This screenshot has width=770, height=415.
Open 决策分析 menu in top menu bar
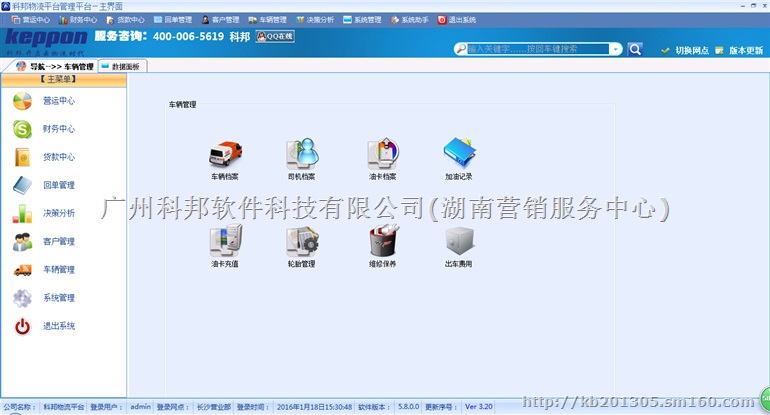317,19
